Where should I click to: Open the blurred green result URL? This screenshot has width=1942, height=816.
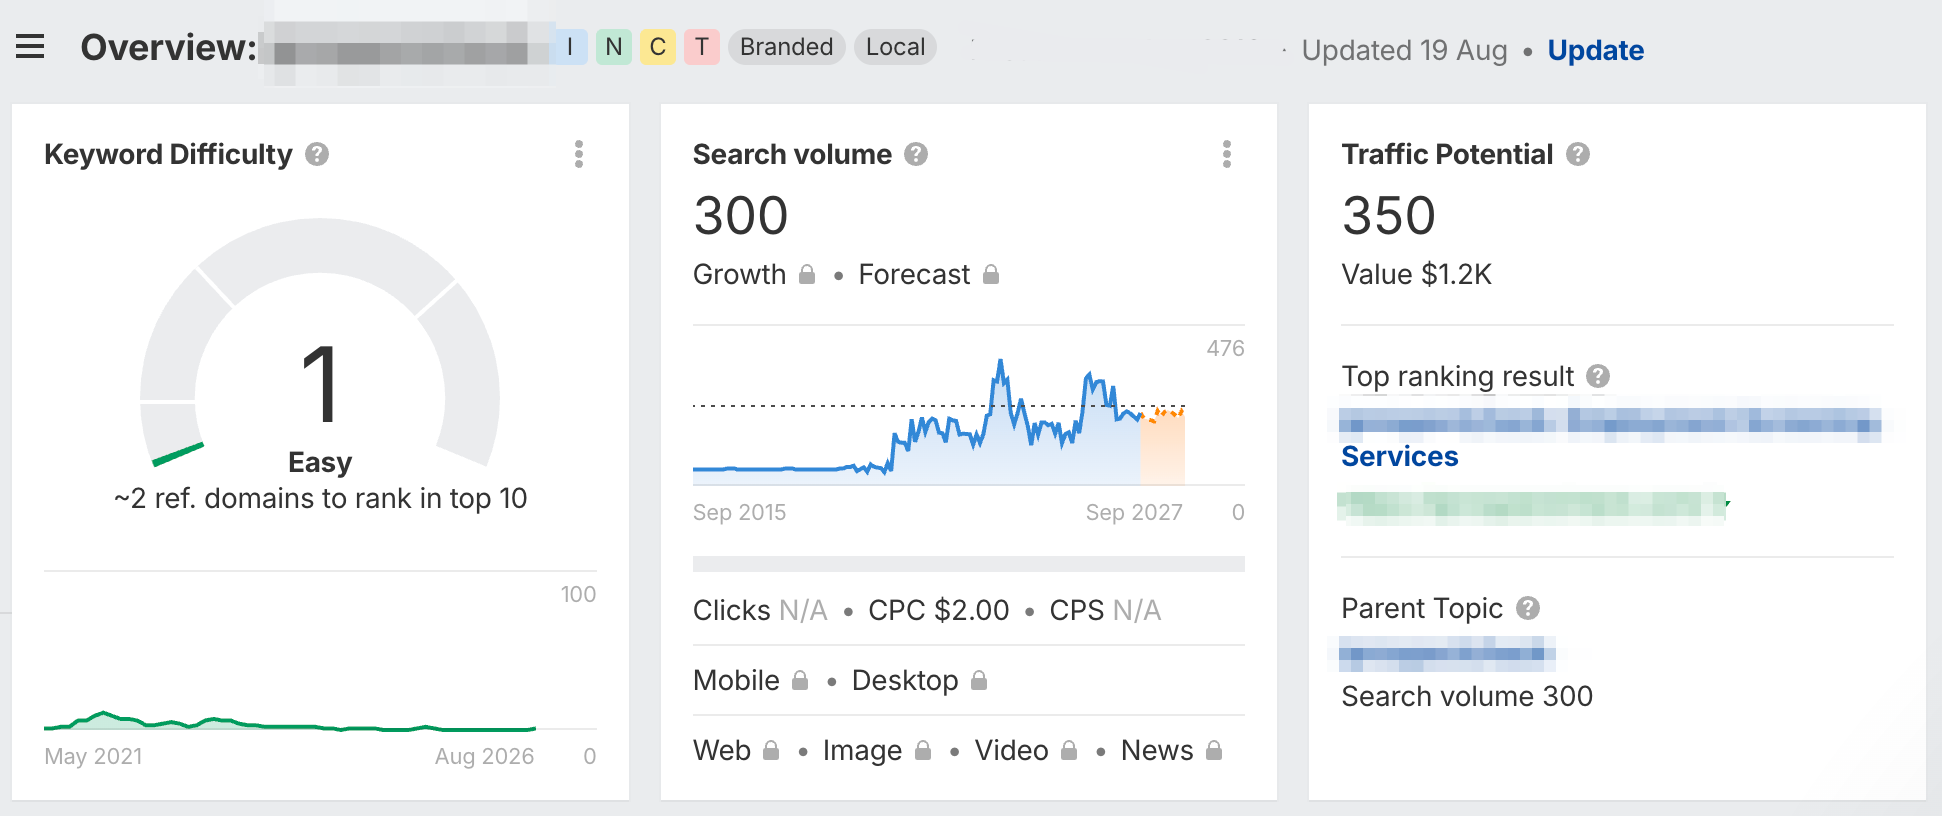[x=1533, y=508]
